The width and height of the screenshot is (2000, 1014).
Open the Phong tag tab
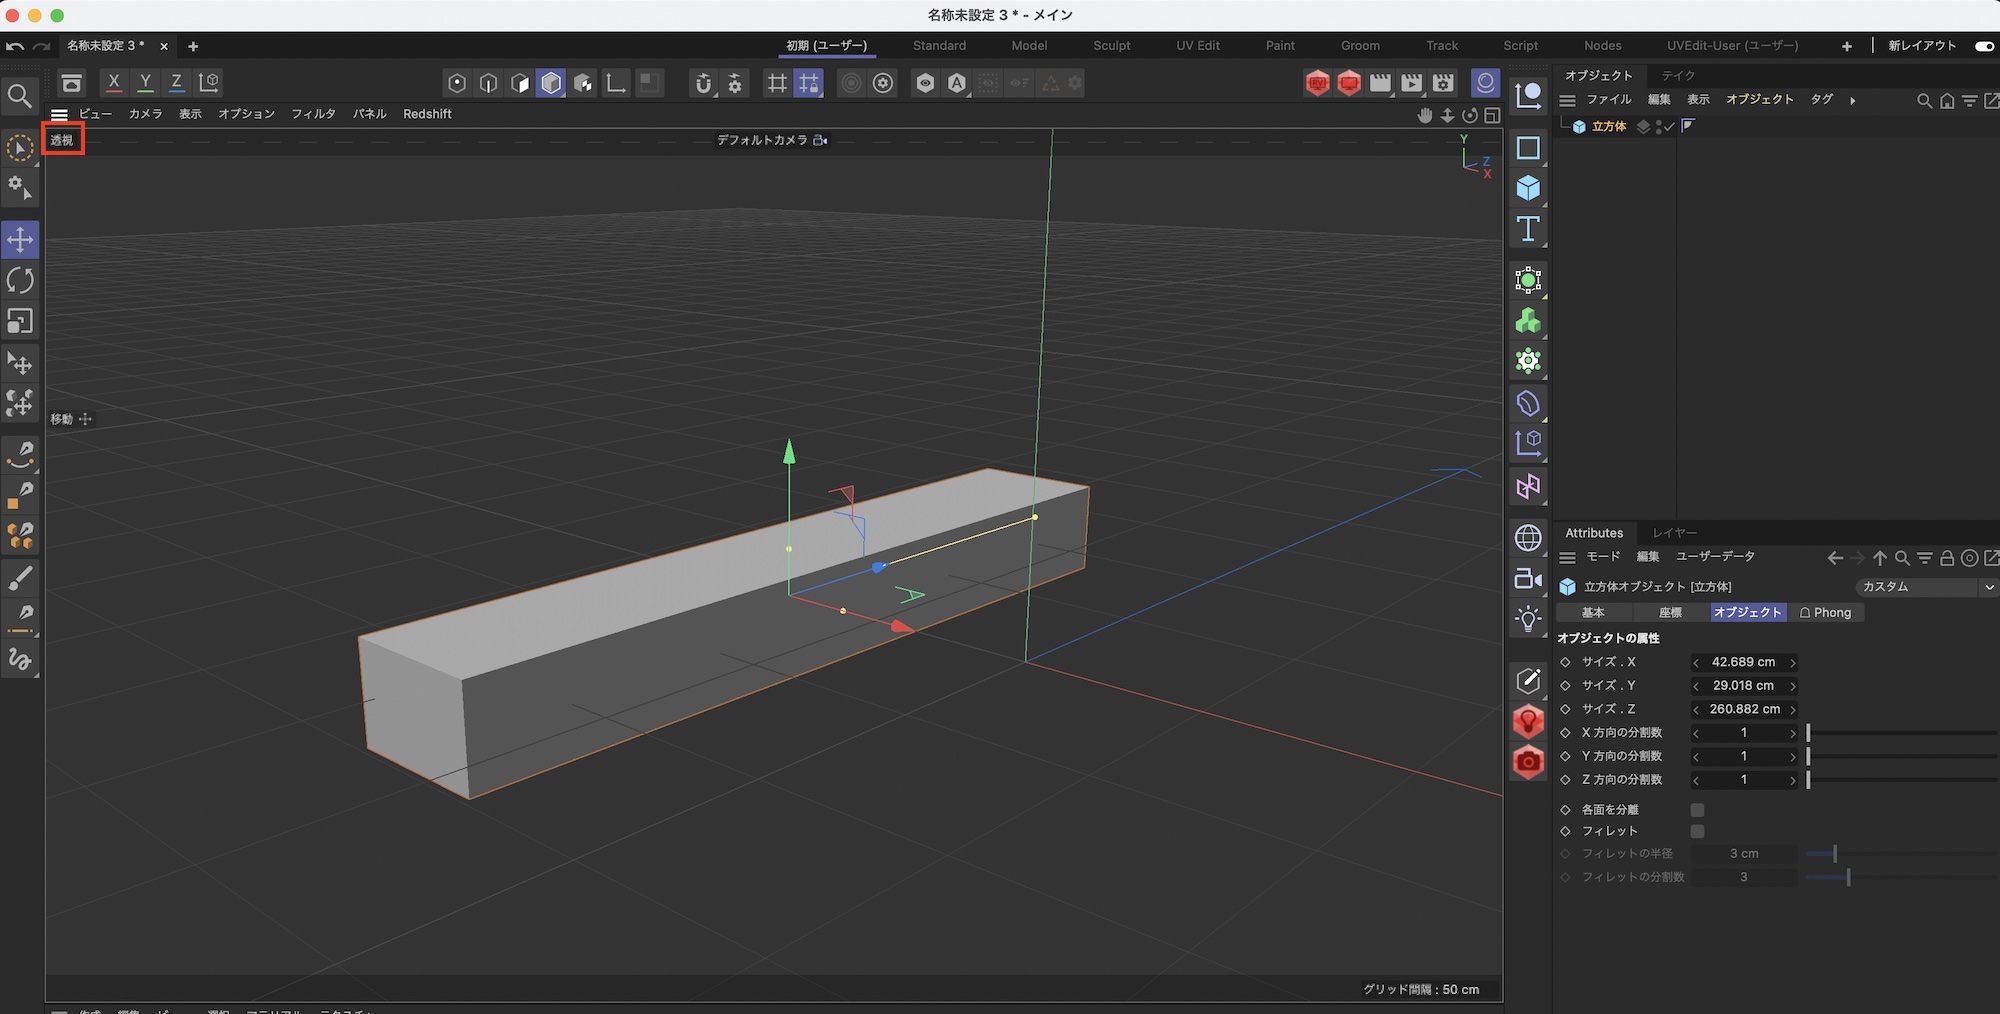pos(1826,613)
